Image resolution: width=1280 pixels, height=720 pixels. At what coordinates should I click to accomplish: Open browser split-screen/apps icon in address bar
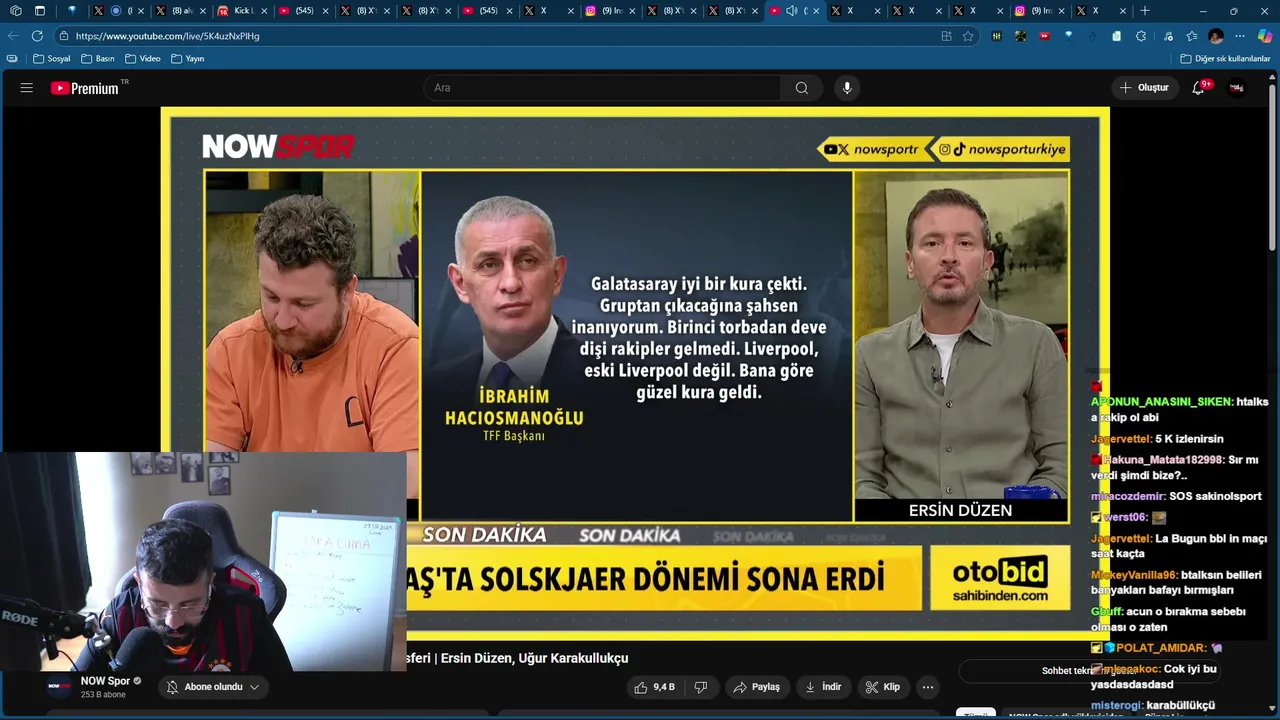coord(946,36)
